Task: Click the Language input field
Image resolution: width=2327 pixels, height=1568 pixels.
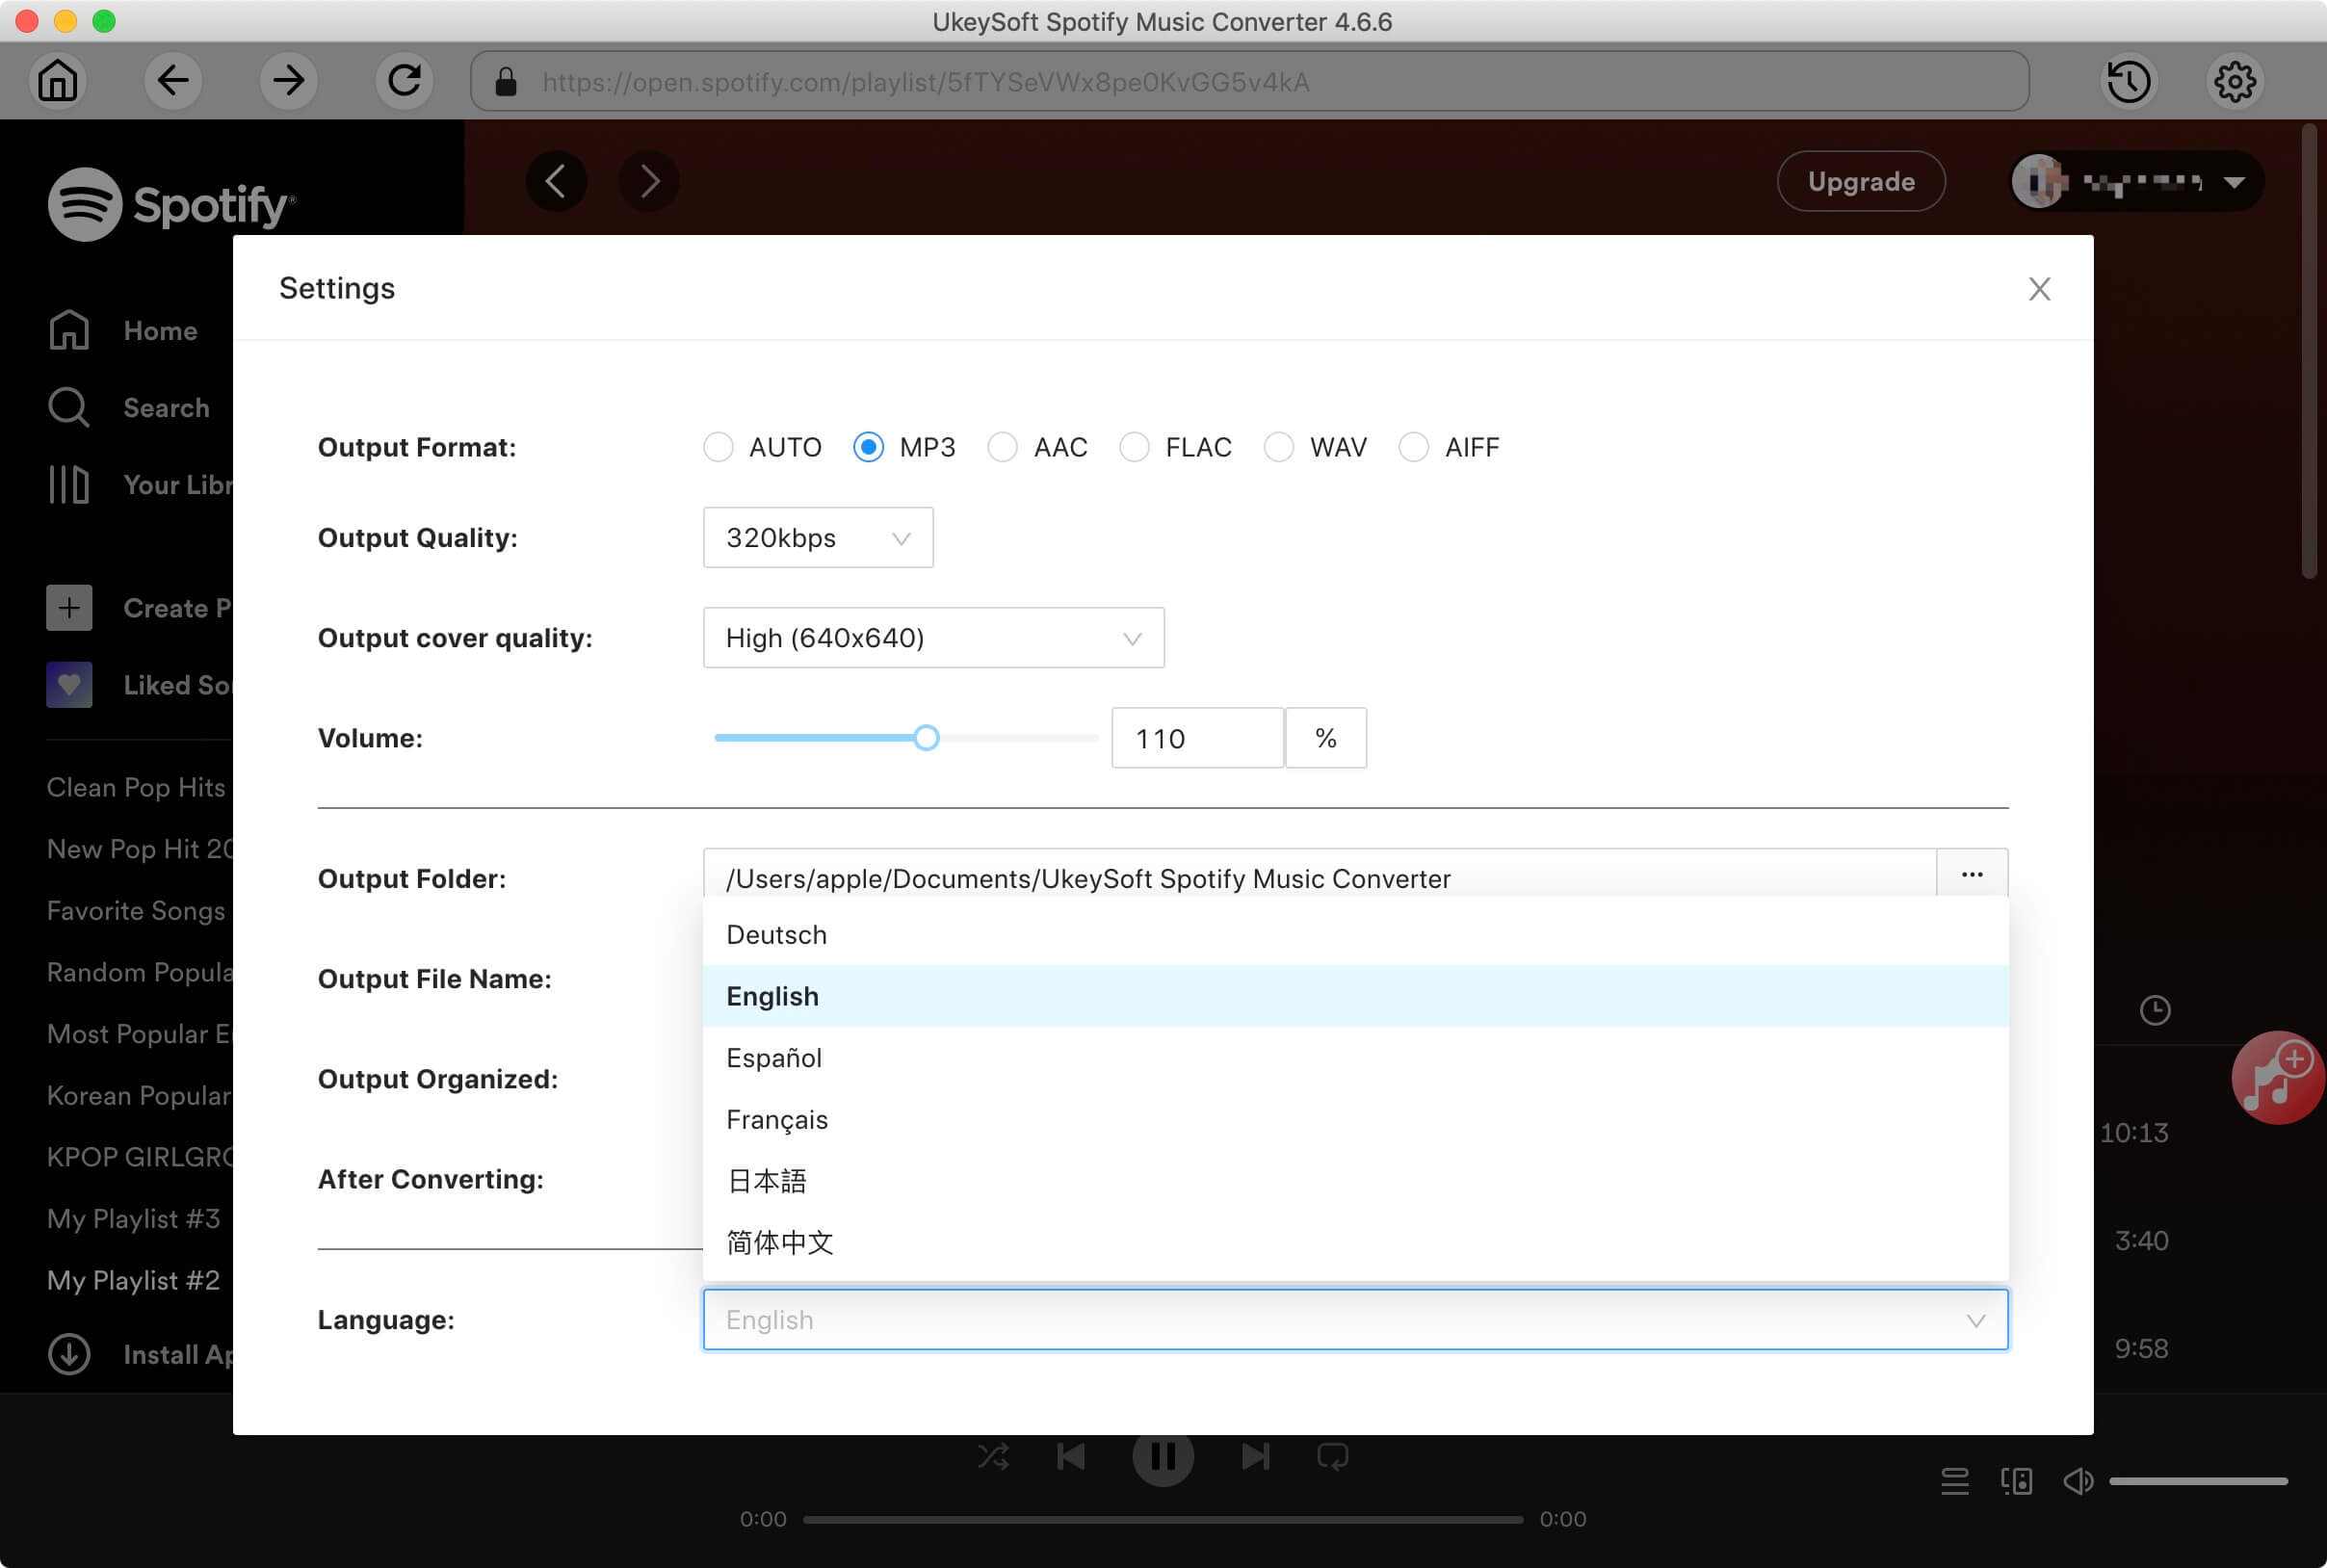Action: [1356, 1320]
